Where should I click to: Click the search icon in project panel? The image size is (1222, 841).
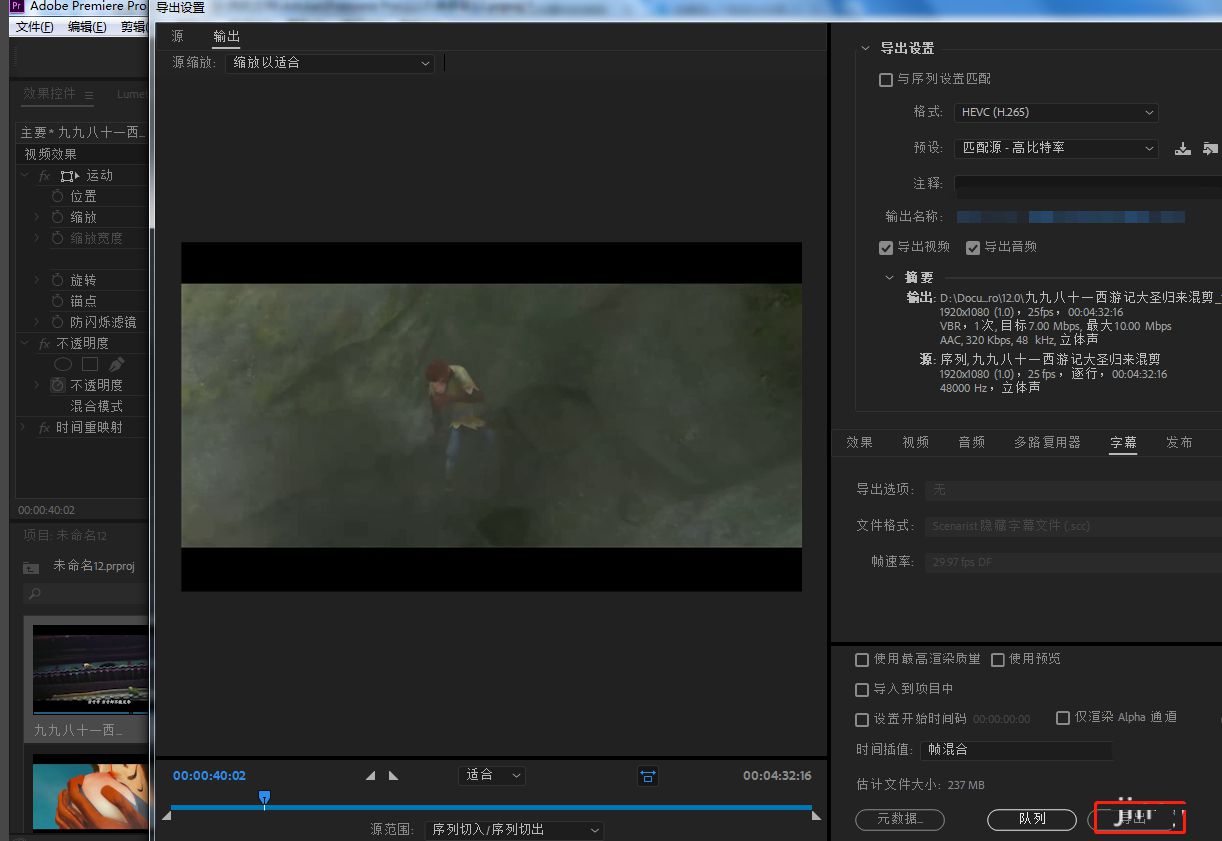[35, 594]
